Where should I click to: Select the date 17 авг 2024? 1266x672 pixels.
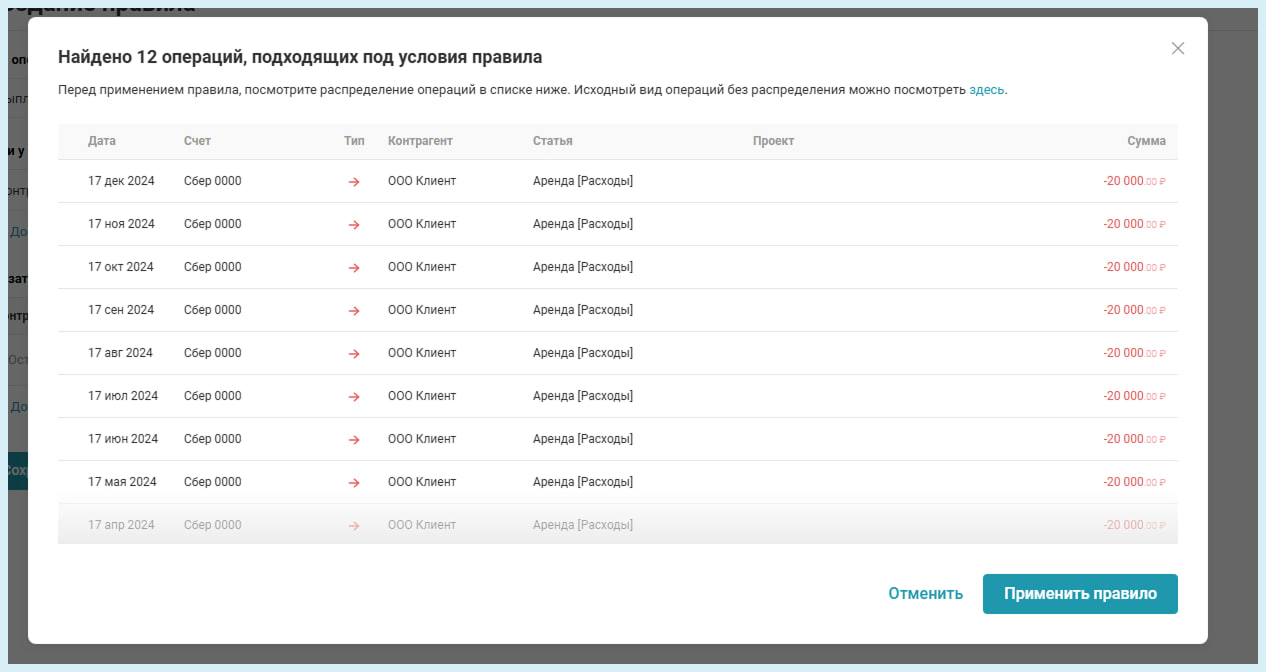click(x=120, y=353)
